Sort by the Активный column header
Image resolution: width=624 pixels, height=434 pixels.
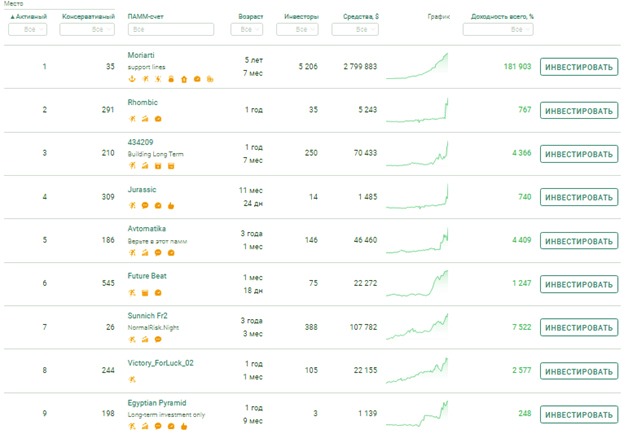[x=28, y=17]
